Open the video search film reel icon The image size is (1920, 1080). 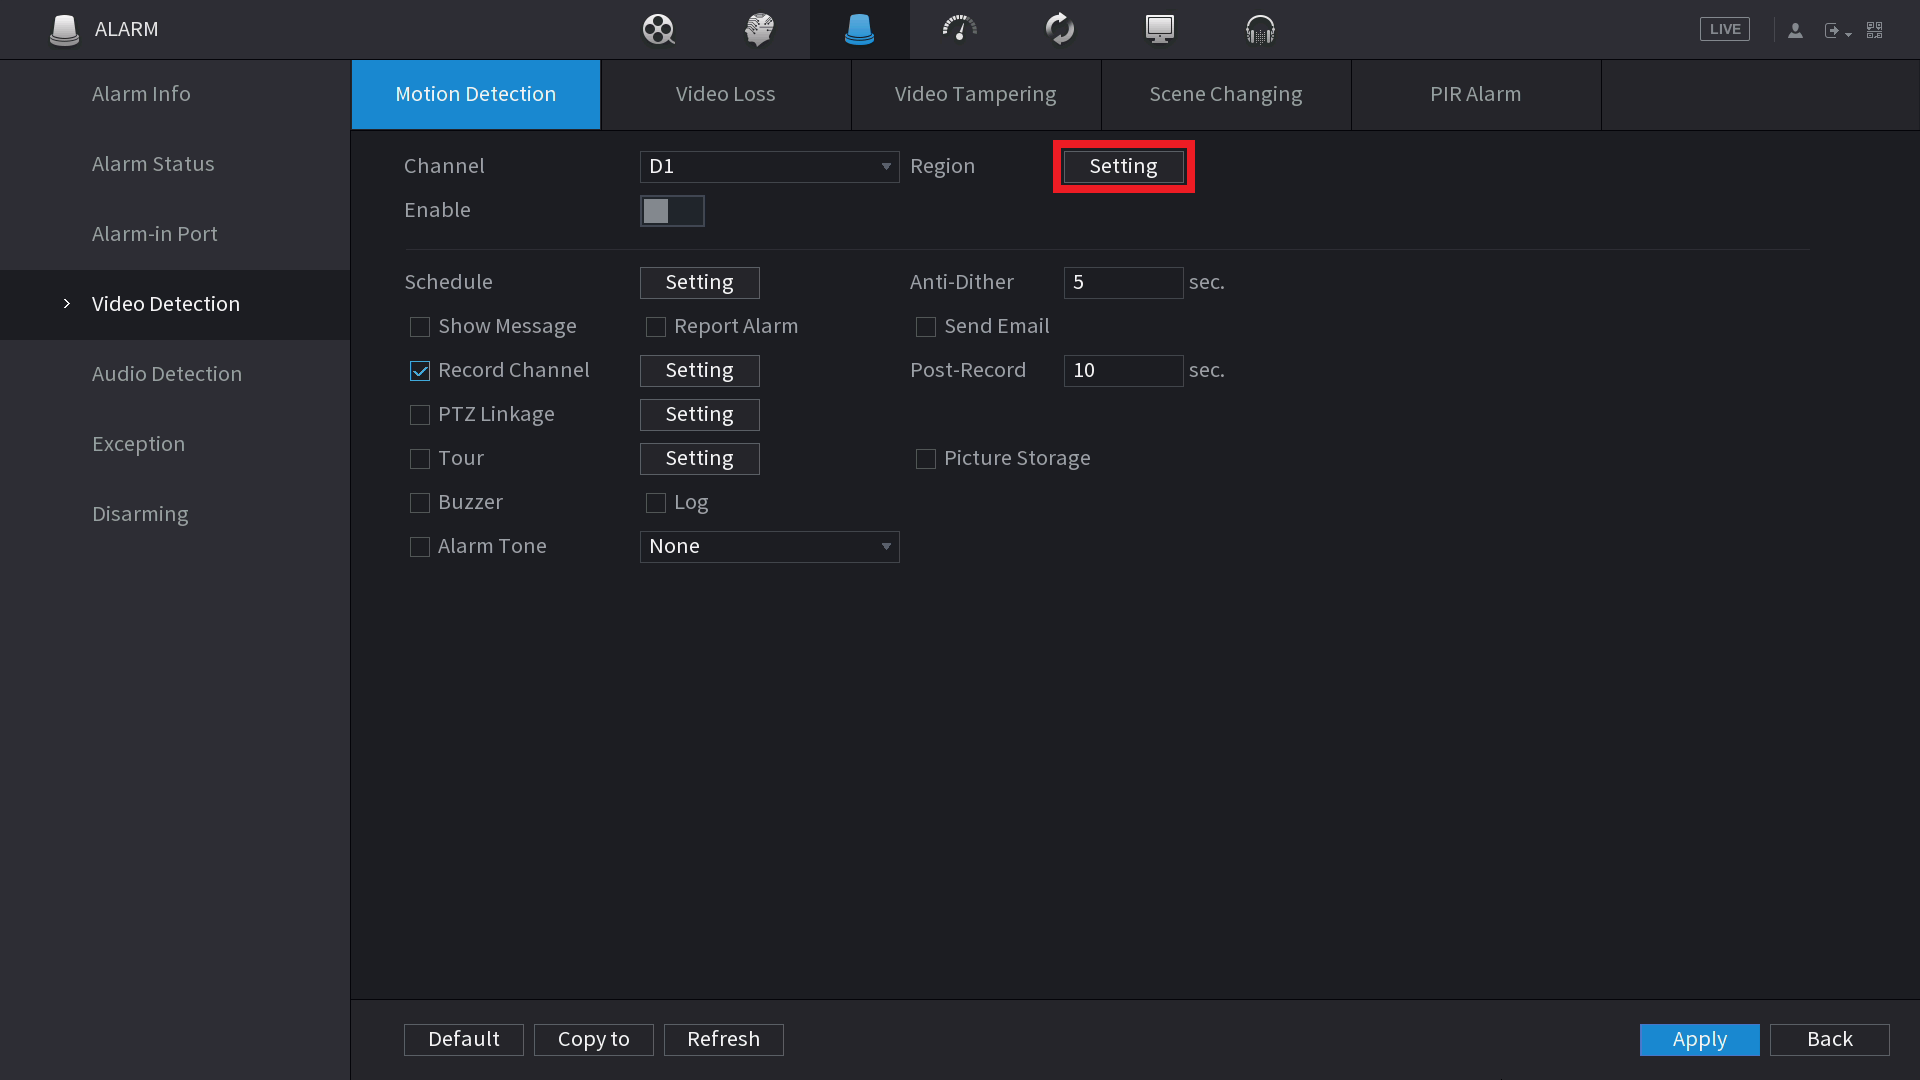click(658, 29)
